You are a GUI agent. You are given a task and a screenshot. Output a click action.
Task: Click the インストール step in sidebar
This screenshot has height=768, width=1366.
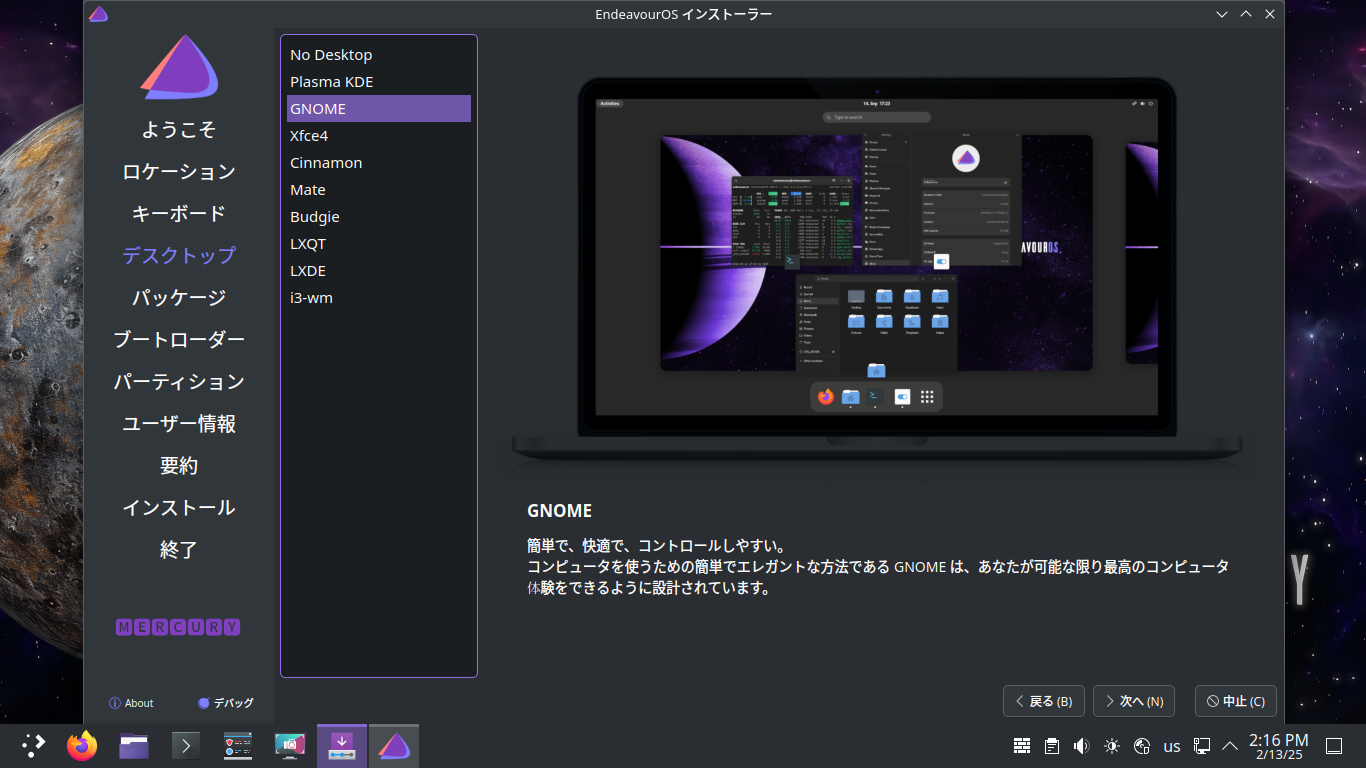[x=179, y=508]
